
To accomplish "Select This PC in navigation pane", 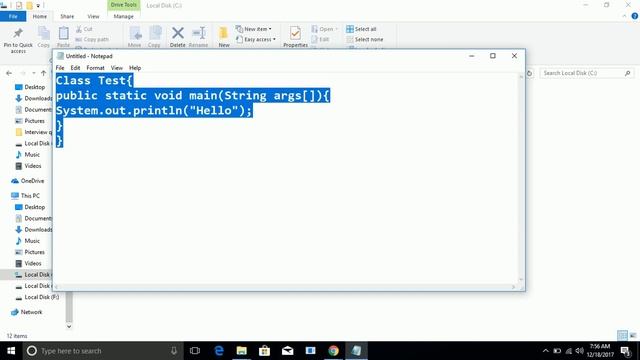I will pyautogui.click(x=25, y=196).
